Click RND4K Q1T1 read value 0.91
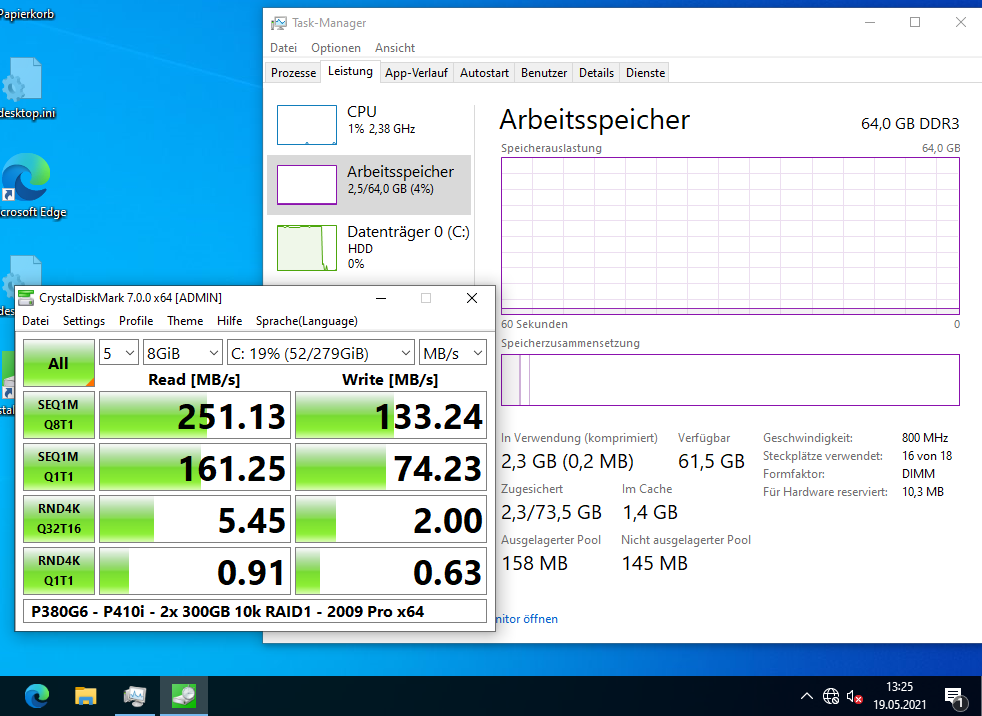The image size is (982, 716). (x=195, y=571)
